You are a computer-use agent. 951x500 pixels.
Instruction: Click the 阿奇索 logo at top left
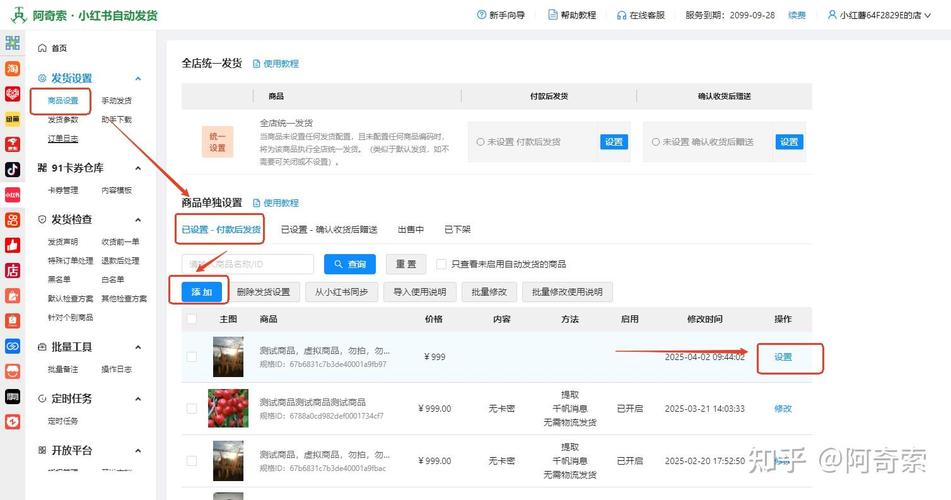tap(19, 15)
